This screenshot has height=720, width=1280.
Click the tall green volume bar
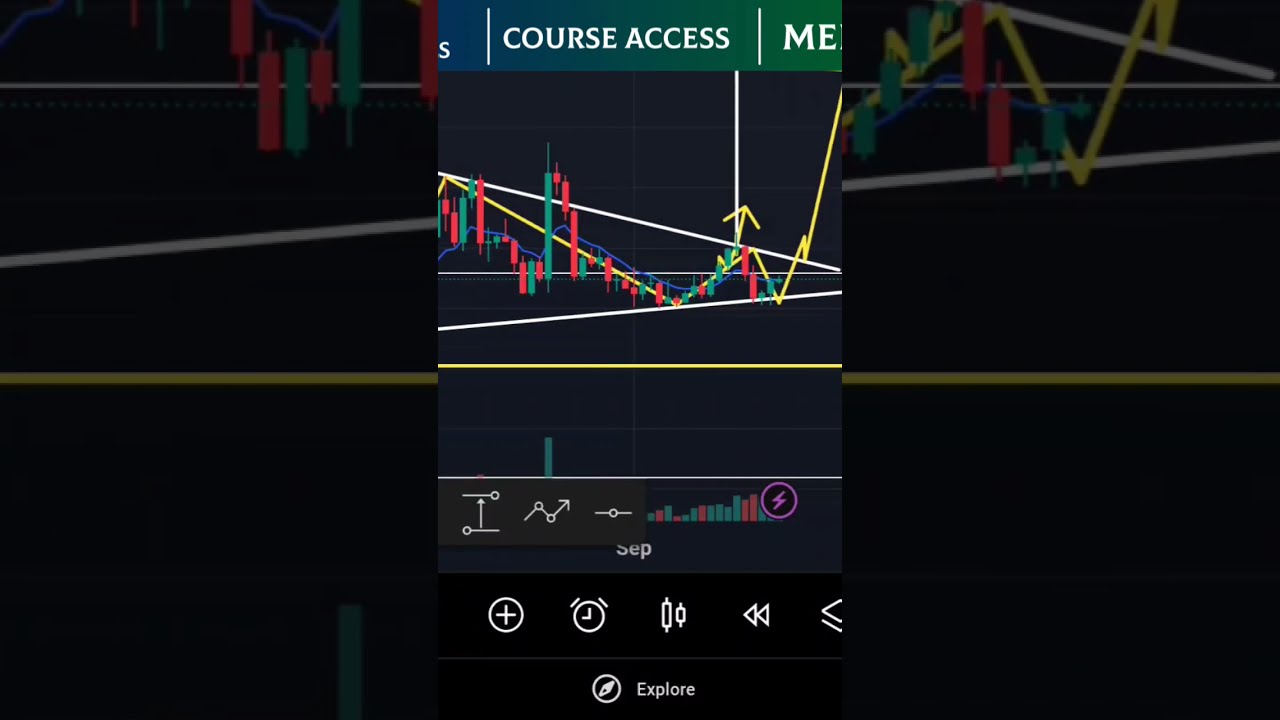[x=548, y=457]
